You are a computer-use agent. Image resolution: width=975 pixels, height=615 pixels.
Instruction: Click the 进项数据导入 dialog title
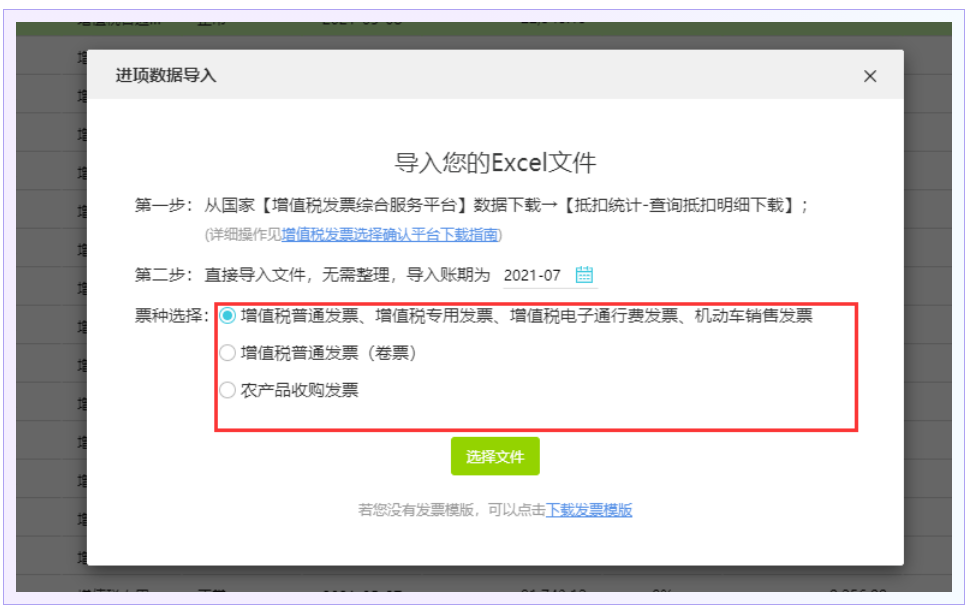[x=166, y=76]
